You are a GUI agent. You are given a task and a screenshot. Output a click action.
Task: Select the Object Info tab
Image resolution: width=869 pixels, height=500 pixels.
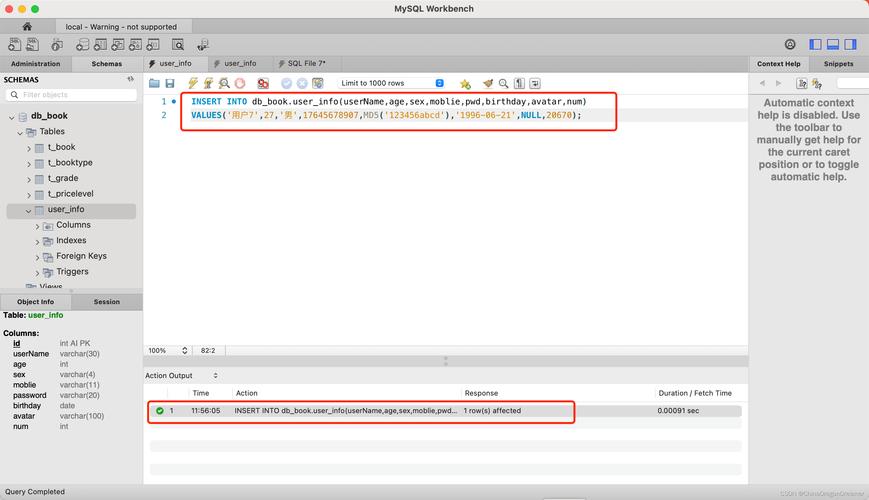(35, 302)
